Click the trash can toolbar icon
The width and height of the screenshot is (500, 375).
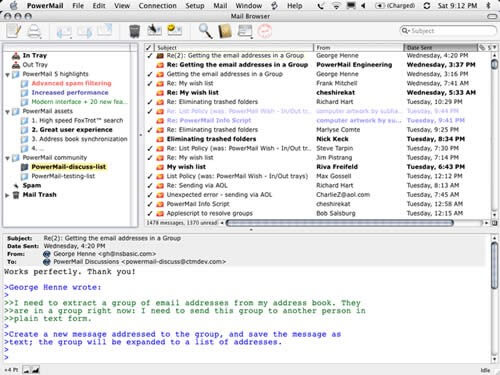click(134, 31)
